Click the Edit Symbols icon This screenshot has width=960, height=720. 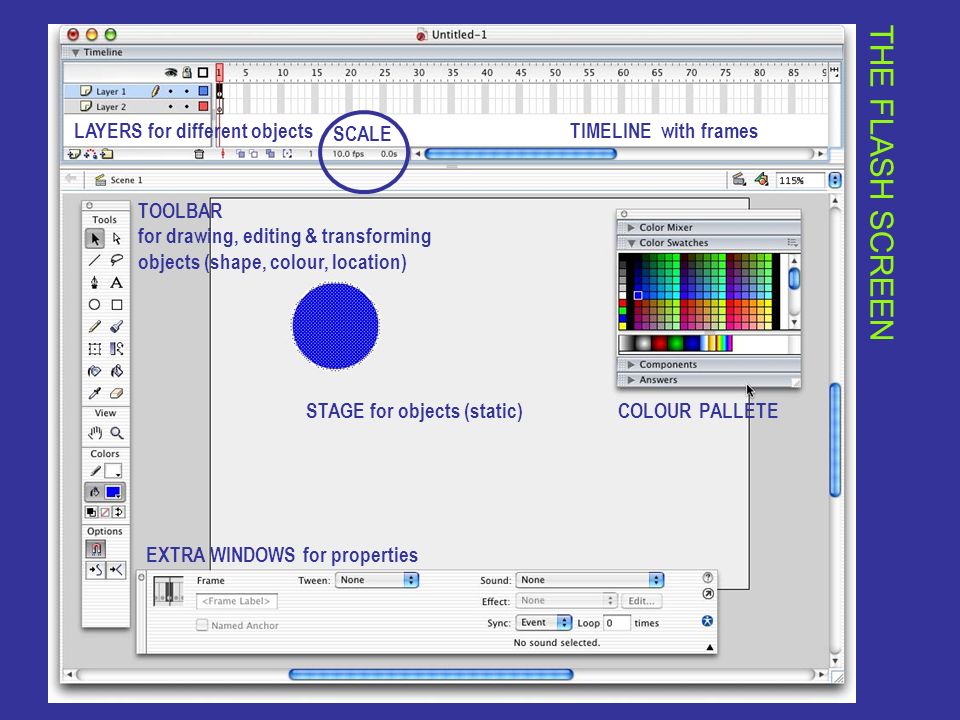[x=761, y=179]
